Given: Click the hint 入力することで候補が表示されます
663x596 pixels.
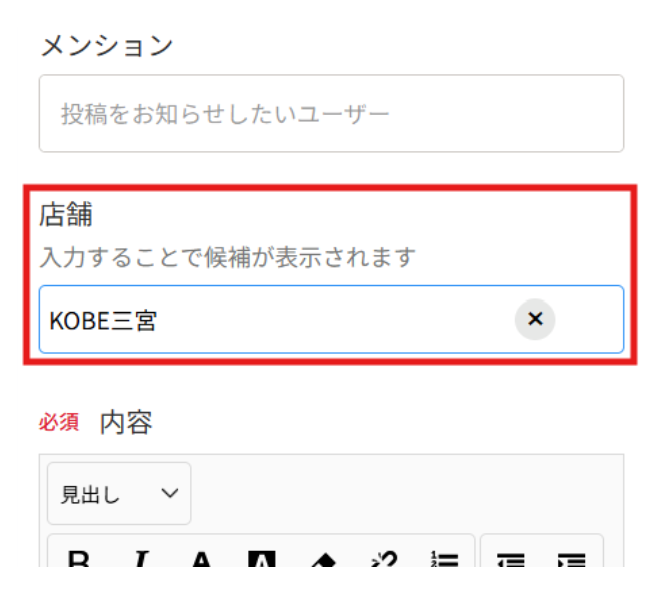Looking at the screenshot, I should tap(228, 257).
